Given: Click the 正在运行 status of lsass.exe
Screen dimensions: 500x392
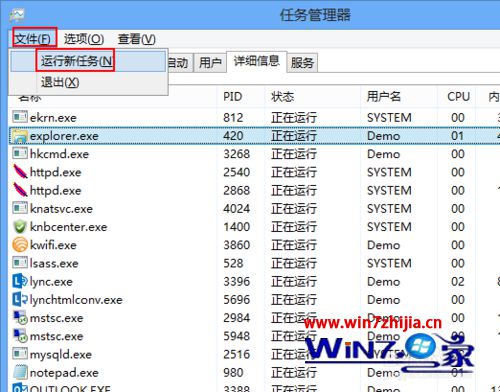Looking at the screenshot, I should (294, 263).
